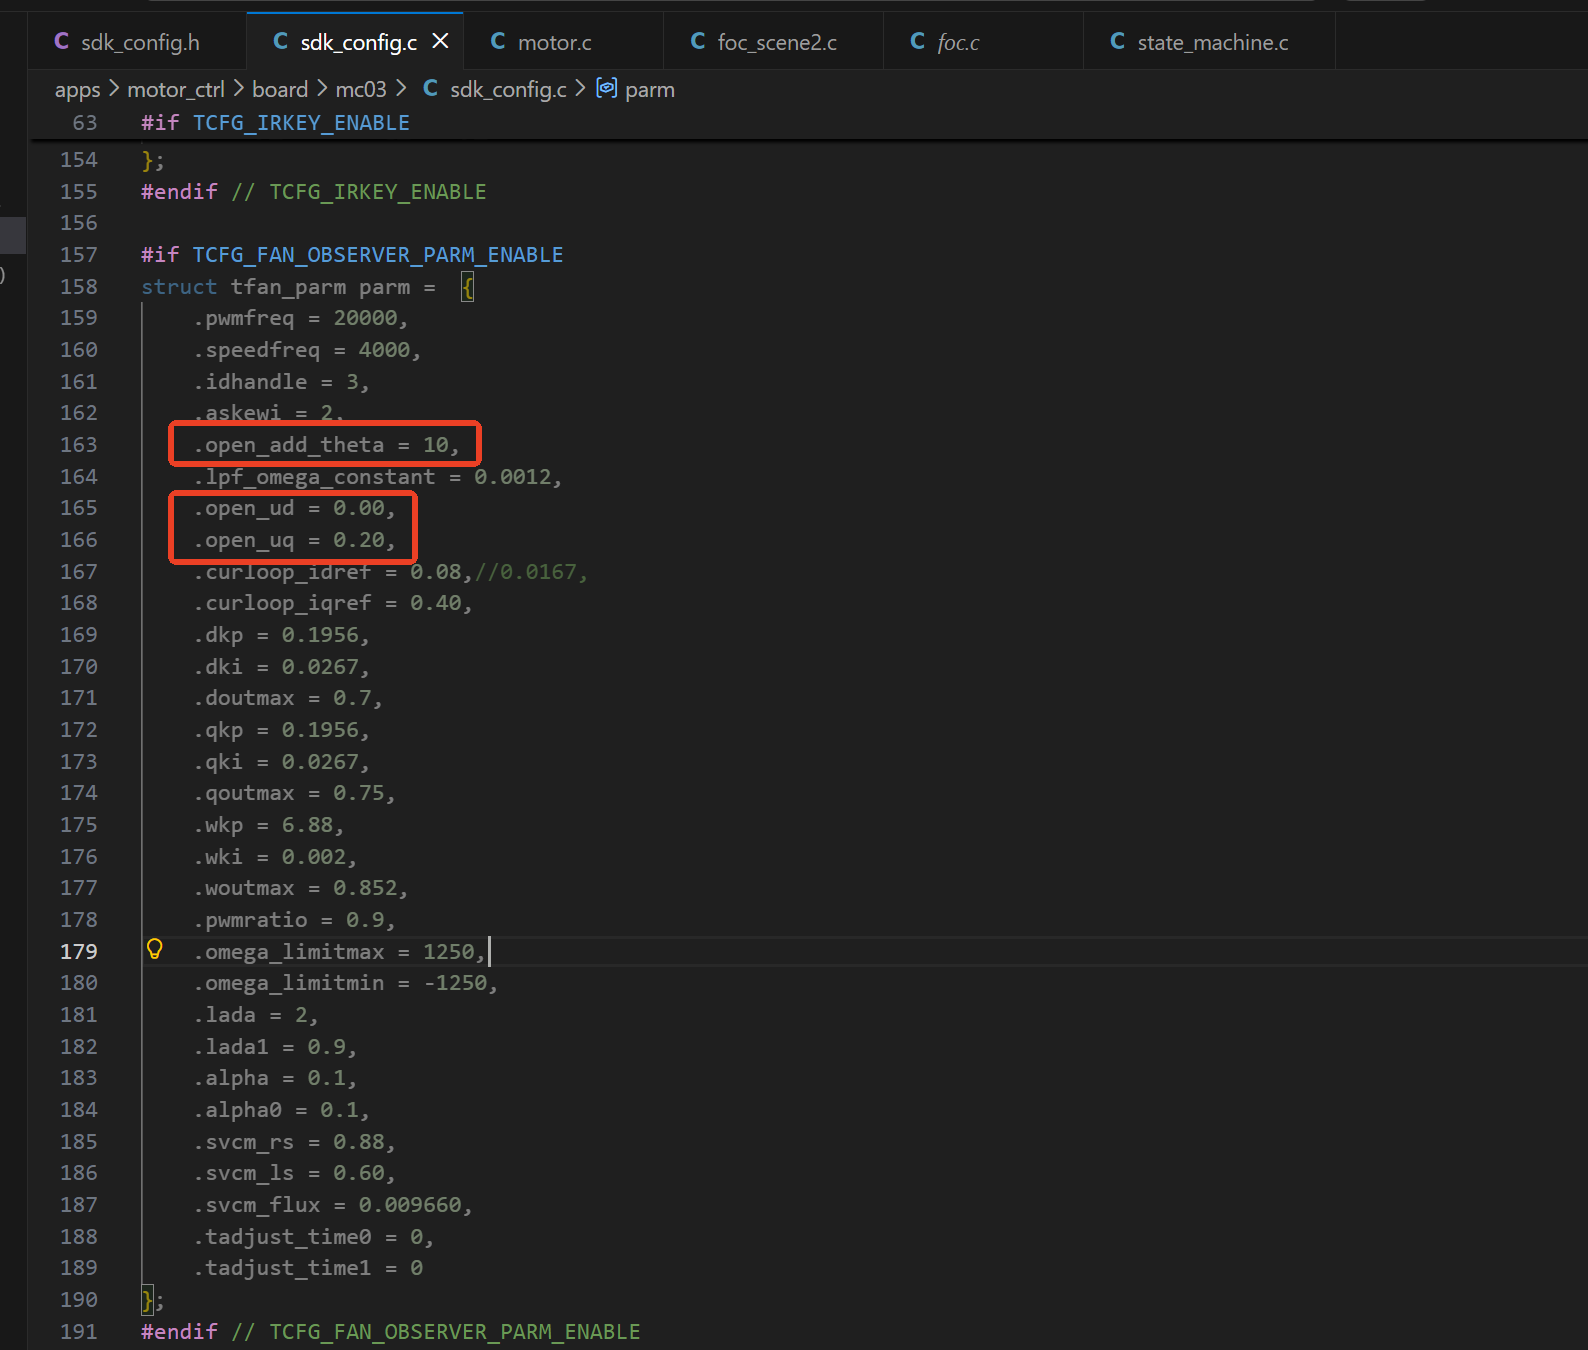Click the .wkp = 6.88 line

click(269, 825)
